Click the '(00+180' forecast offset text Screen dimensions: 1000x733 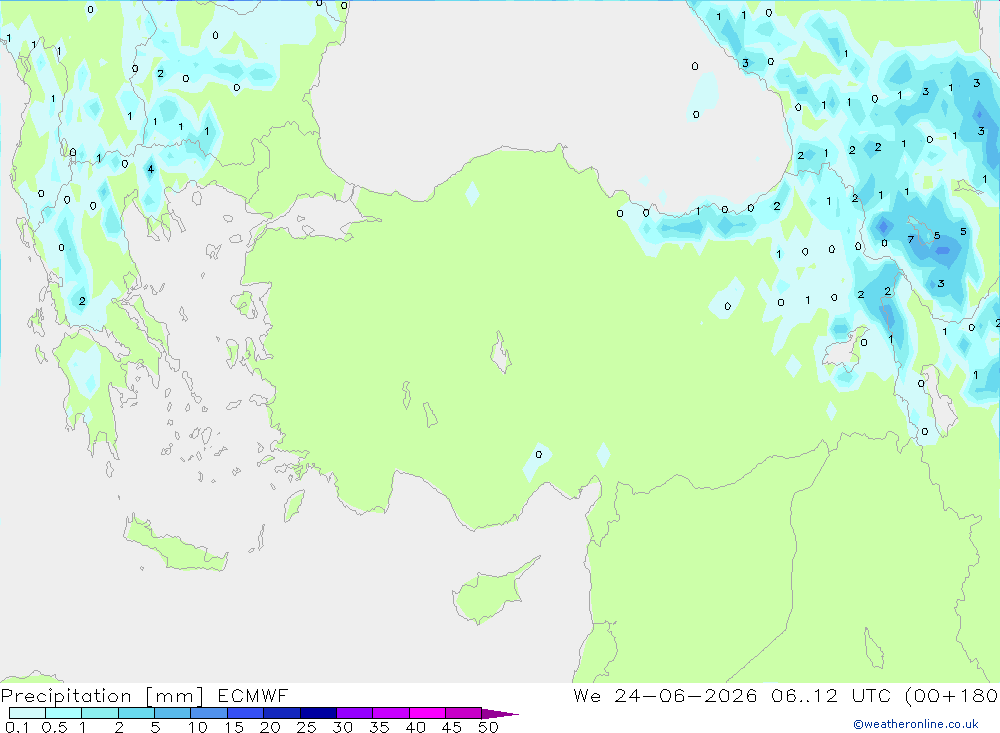click(951, 695)
